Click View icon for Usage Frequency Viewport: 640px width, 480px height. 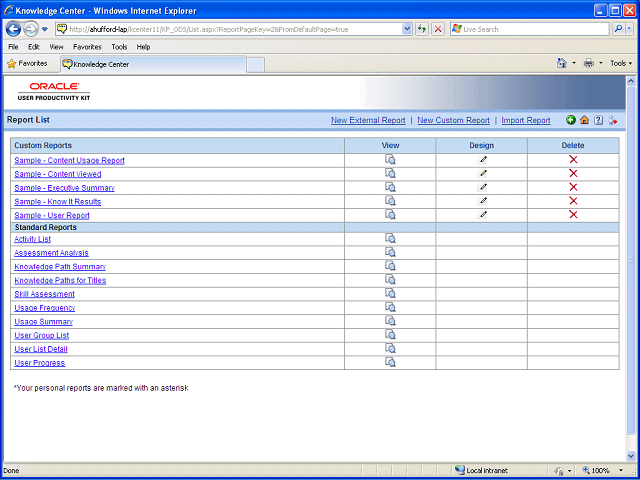tap(390, 307)
